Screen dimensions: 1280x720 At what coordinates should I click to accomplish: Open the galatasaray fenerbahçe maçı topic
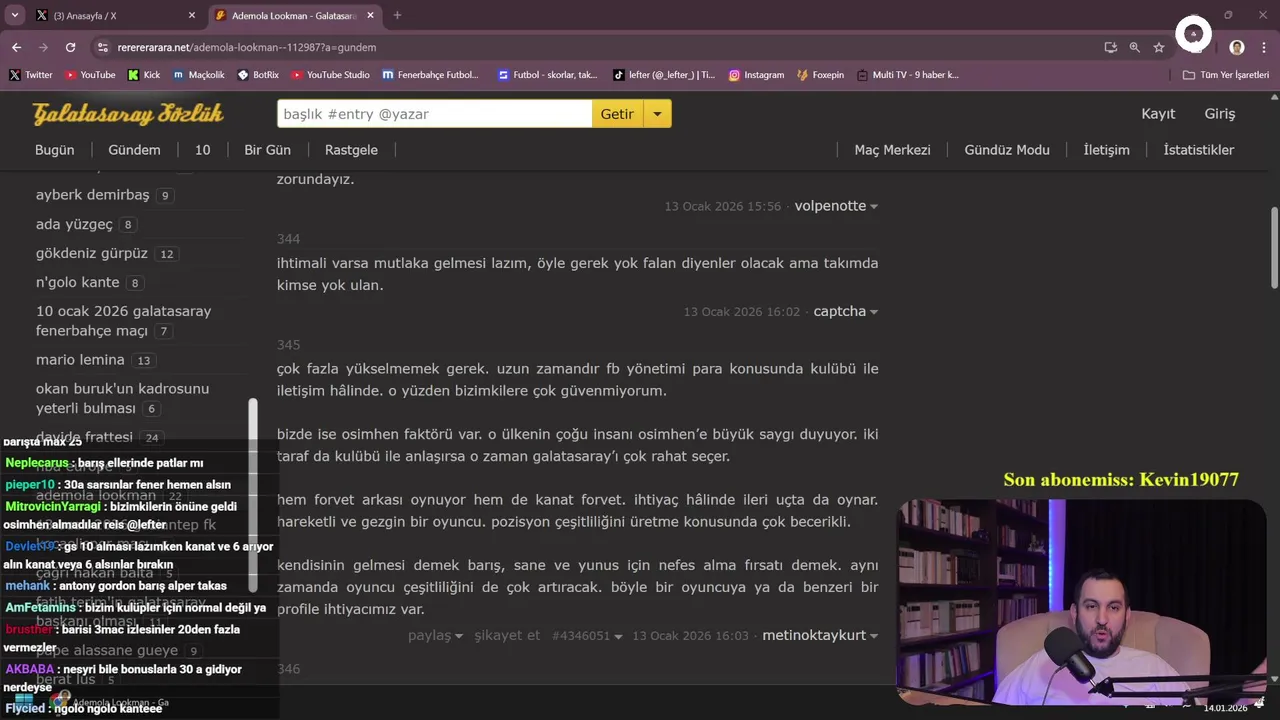pyautogui.click(x=123, y=321)
